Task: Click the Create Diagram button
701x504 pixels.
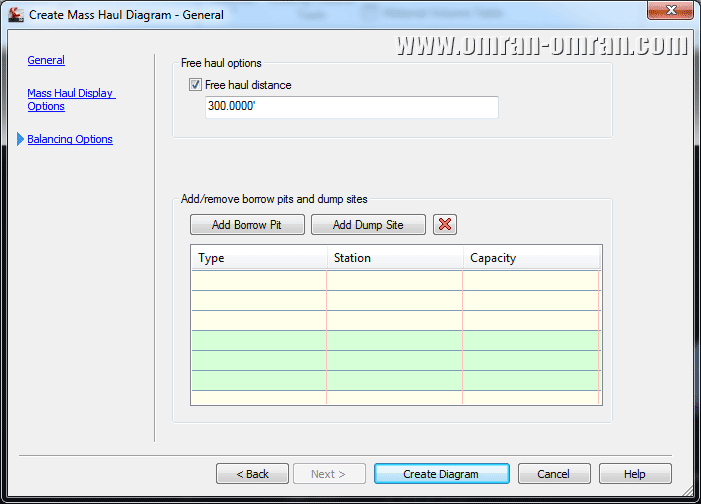Action: click(441, 474)
